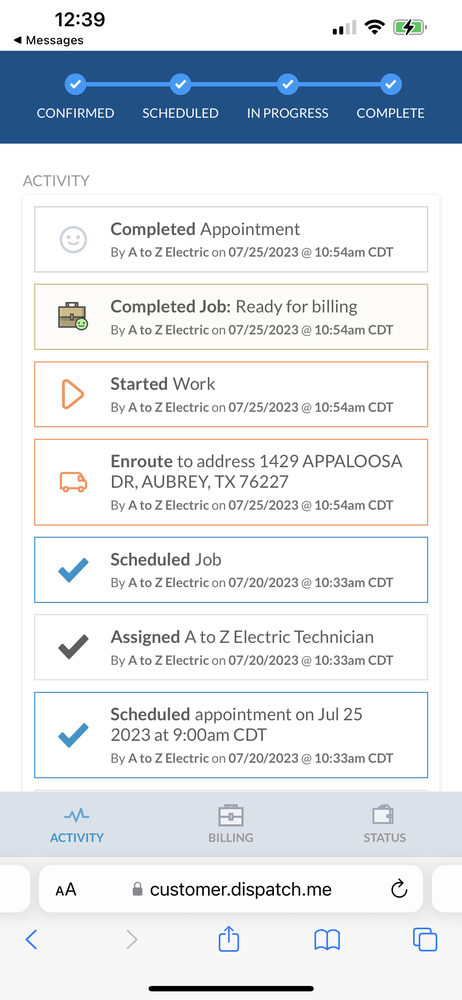Go back with Safari back arrow
This screenshot has height=1000, width=462.
click(x=31, y=939)
